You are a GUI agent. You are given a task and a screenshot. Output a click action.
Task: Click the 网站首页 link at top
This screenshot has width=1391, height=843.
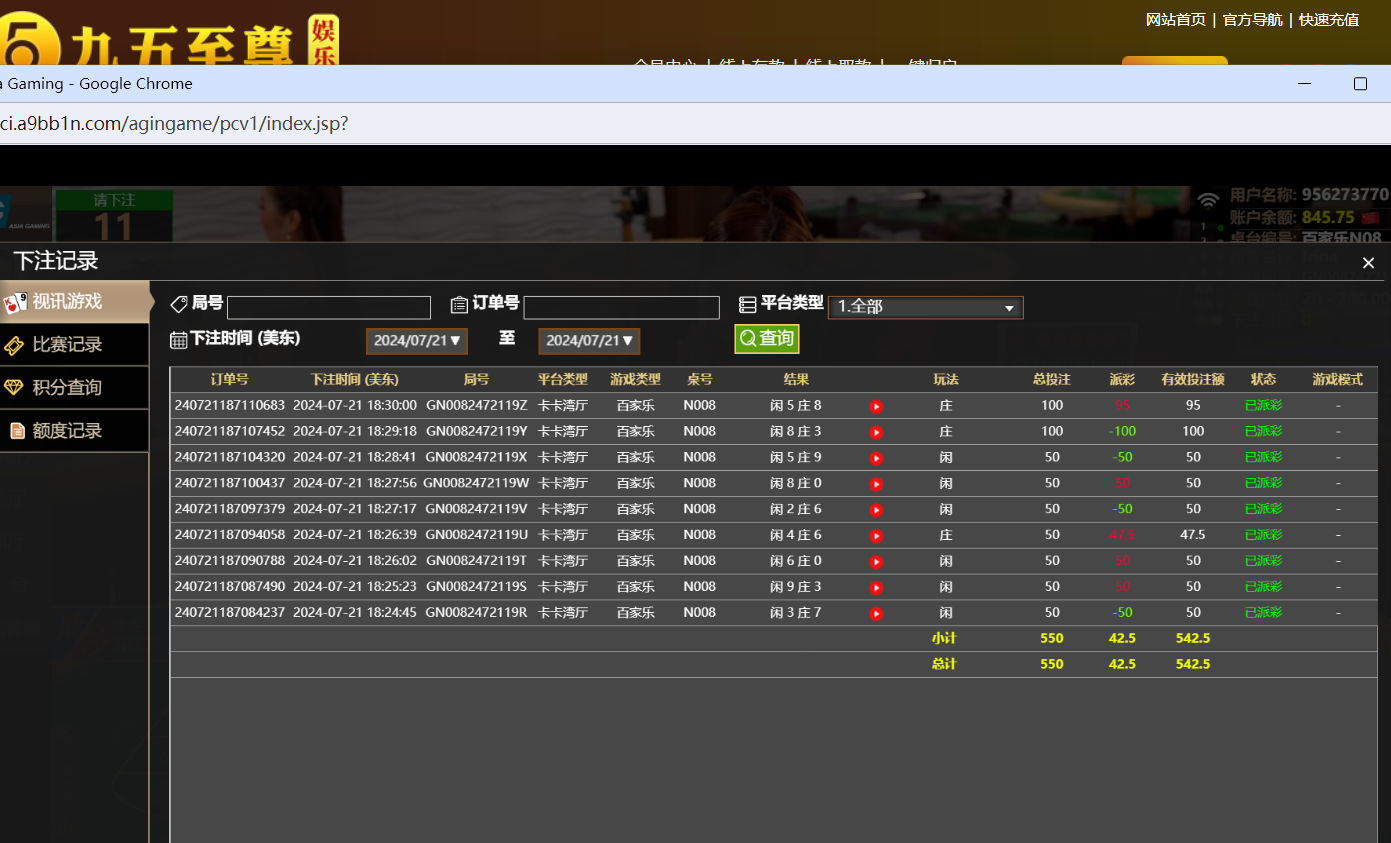[x=1175, y=20]
